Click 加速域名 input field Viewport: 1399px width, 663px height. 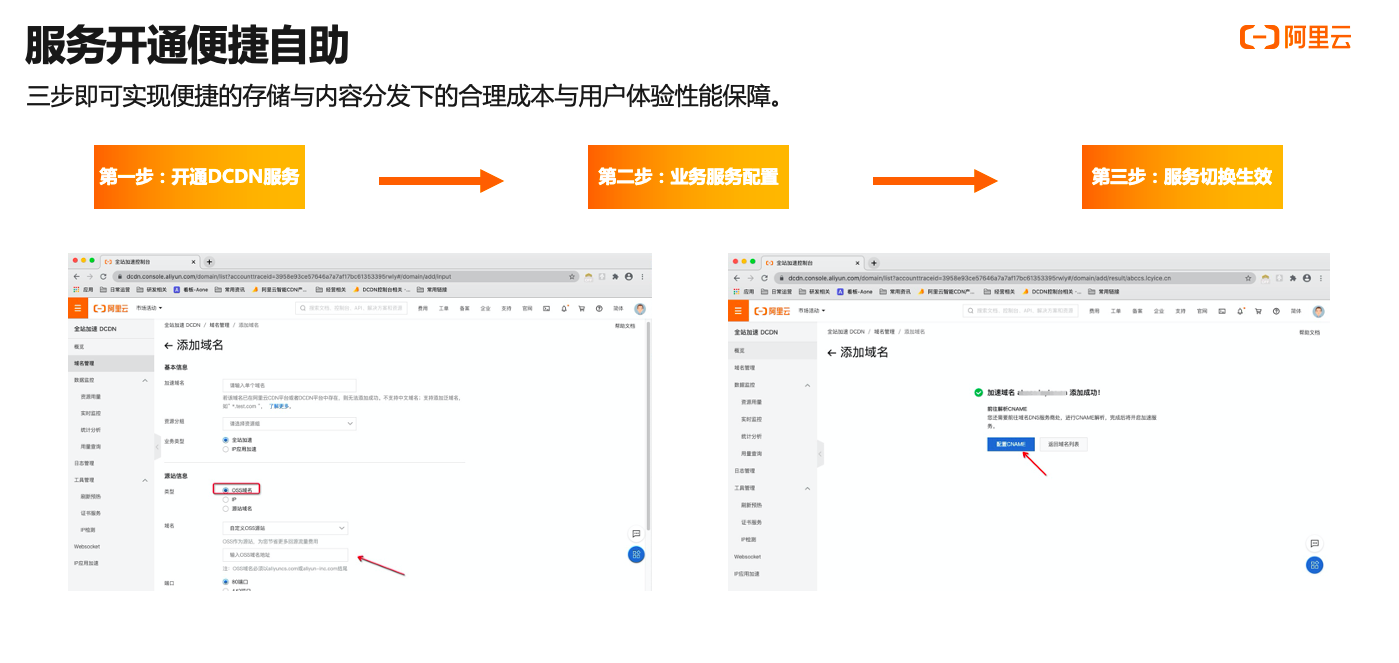(x=289, y=384)
